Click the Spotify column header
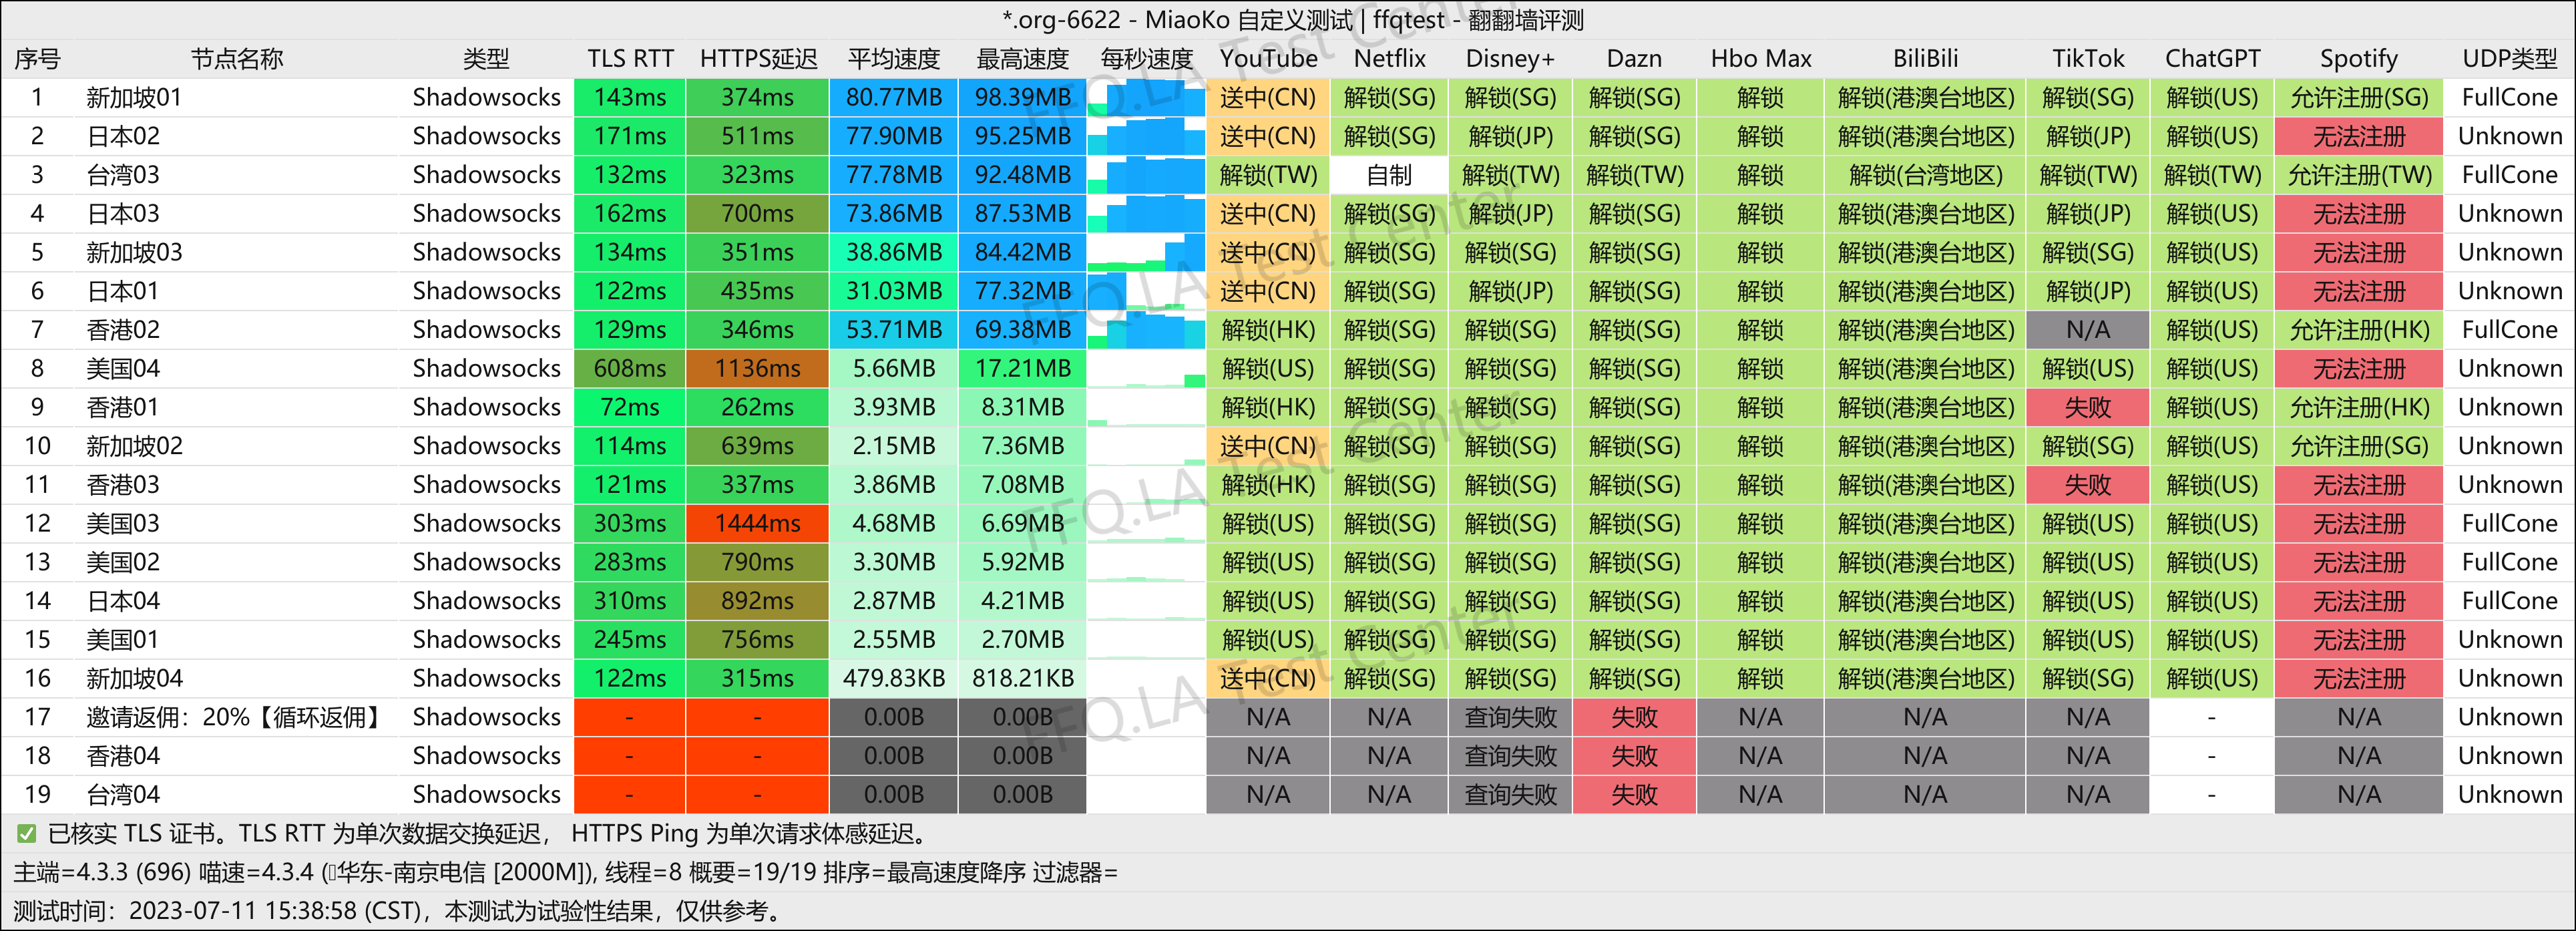The image size is (2576, 931). [2358, 59]
